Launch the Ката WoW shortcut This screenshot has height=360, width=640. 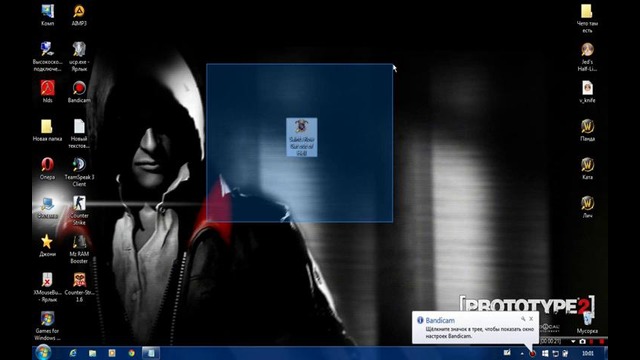(587, 169)
